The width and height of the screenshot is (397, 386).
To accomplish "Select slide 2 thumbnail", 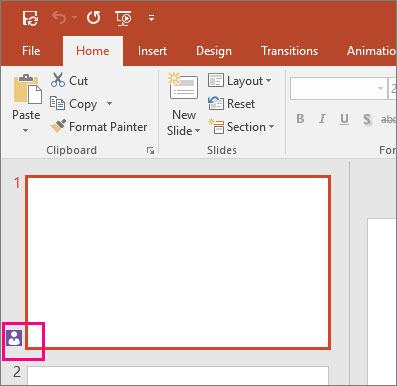I will [178, 376].
